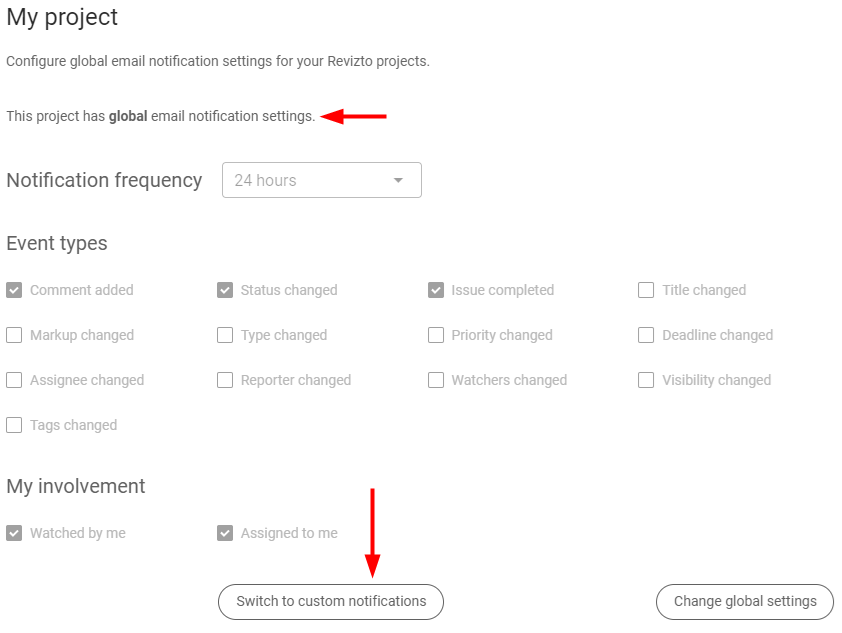The image size is (842, 633).
Task: Disable the Issue completed checkbox
Action: (x=436, y=290)
